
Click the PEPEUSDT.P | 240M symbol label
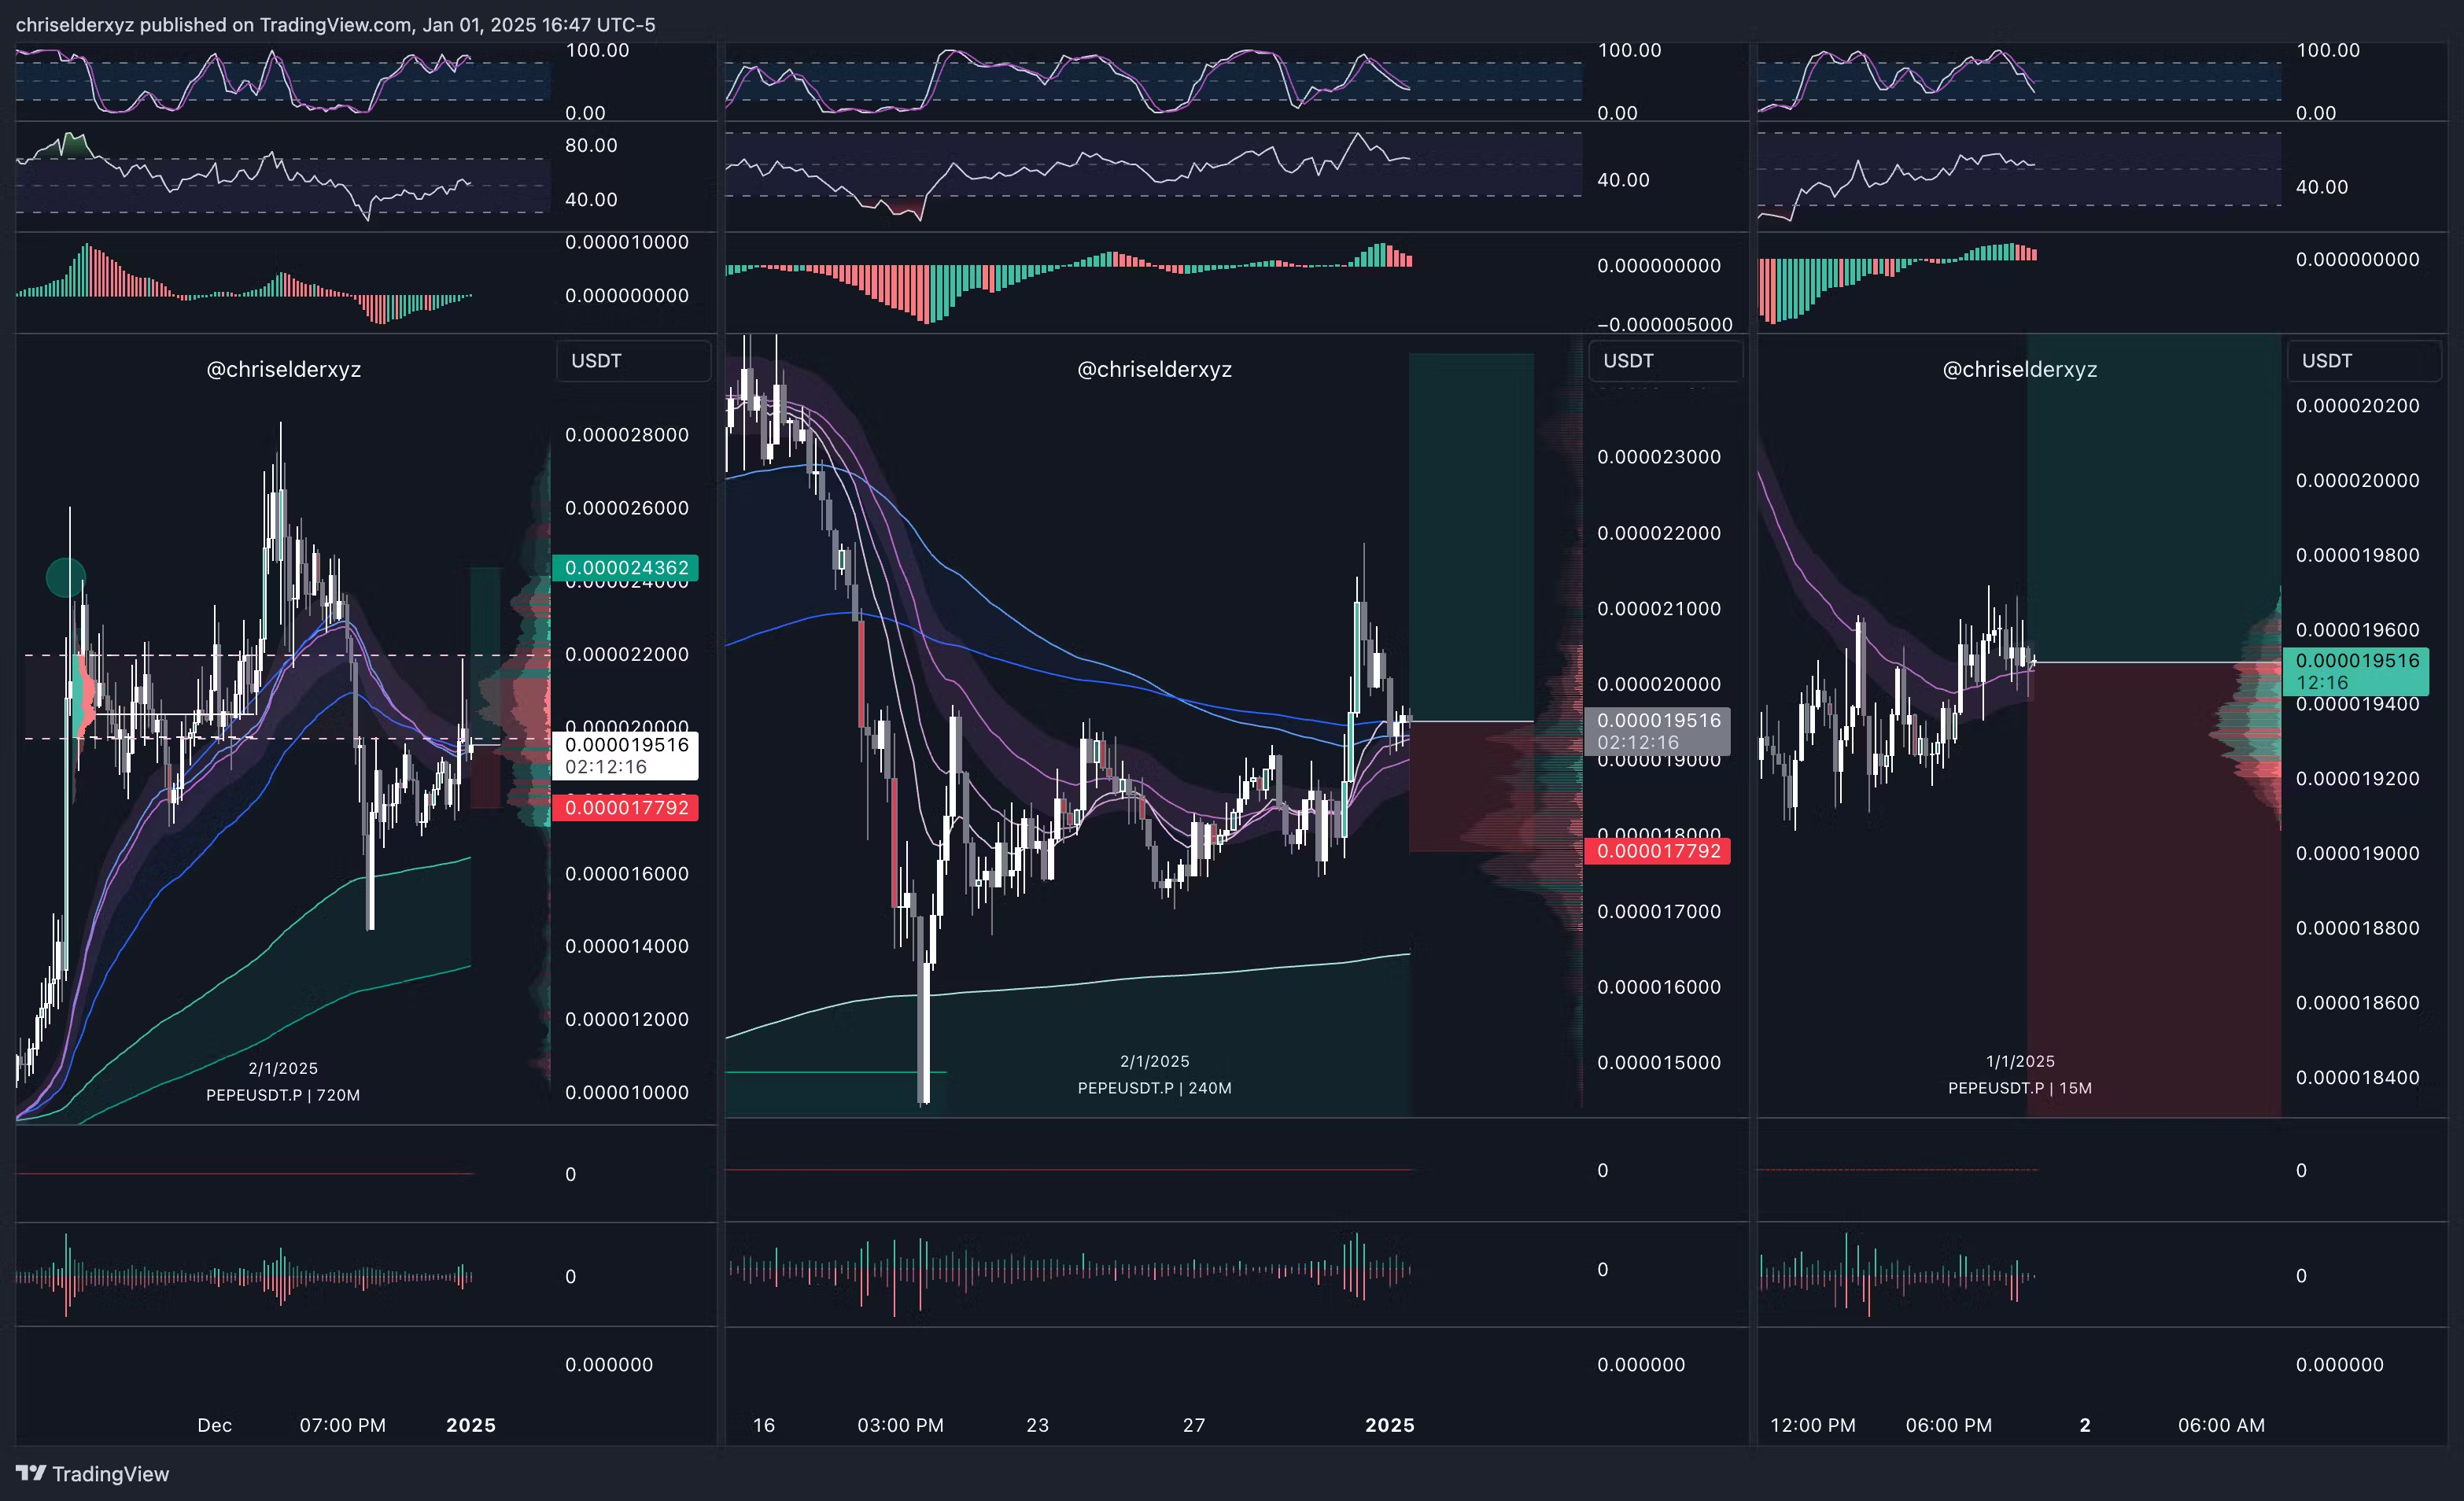point(1154,1088)
